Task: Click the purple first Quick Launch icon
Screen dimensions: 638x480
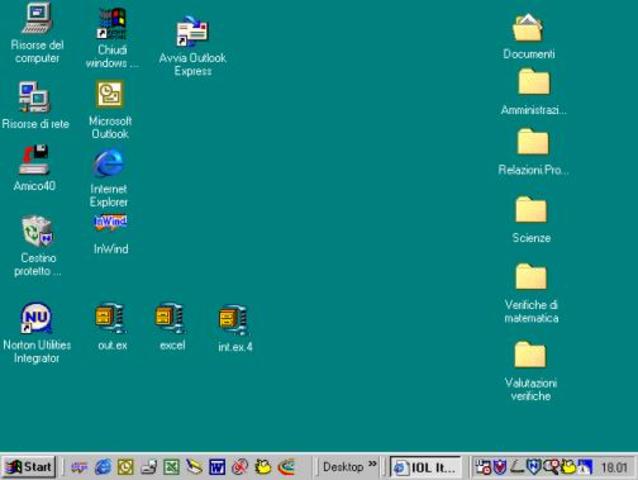Action: tap(79, 467)
